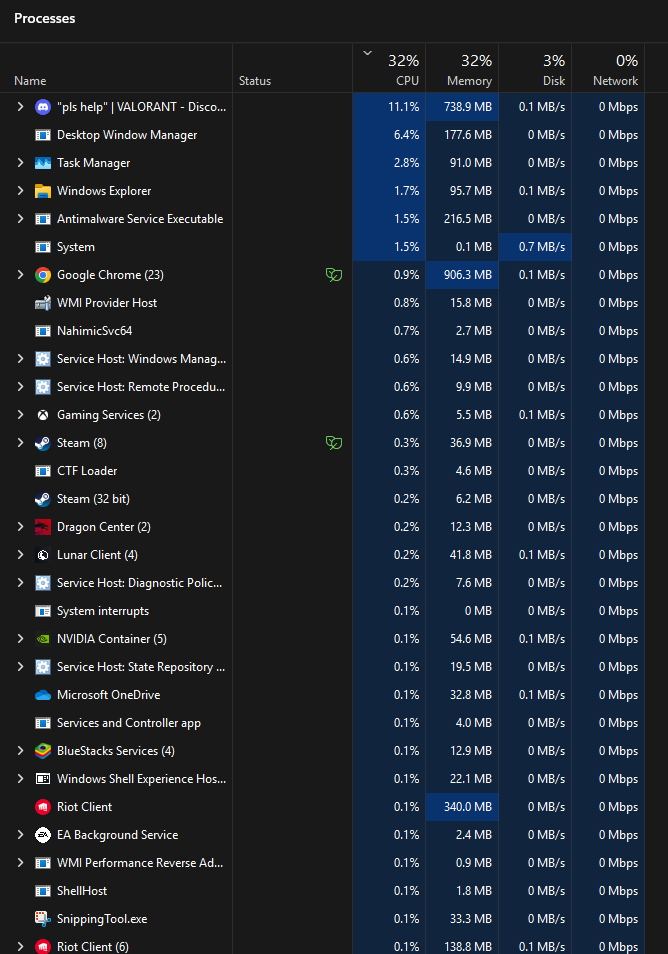
Task: Click the Windows Explorer folder icon
Action: [x=43, y=191]
